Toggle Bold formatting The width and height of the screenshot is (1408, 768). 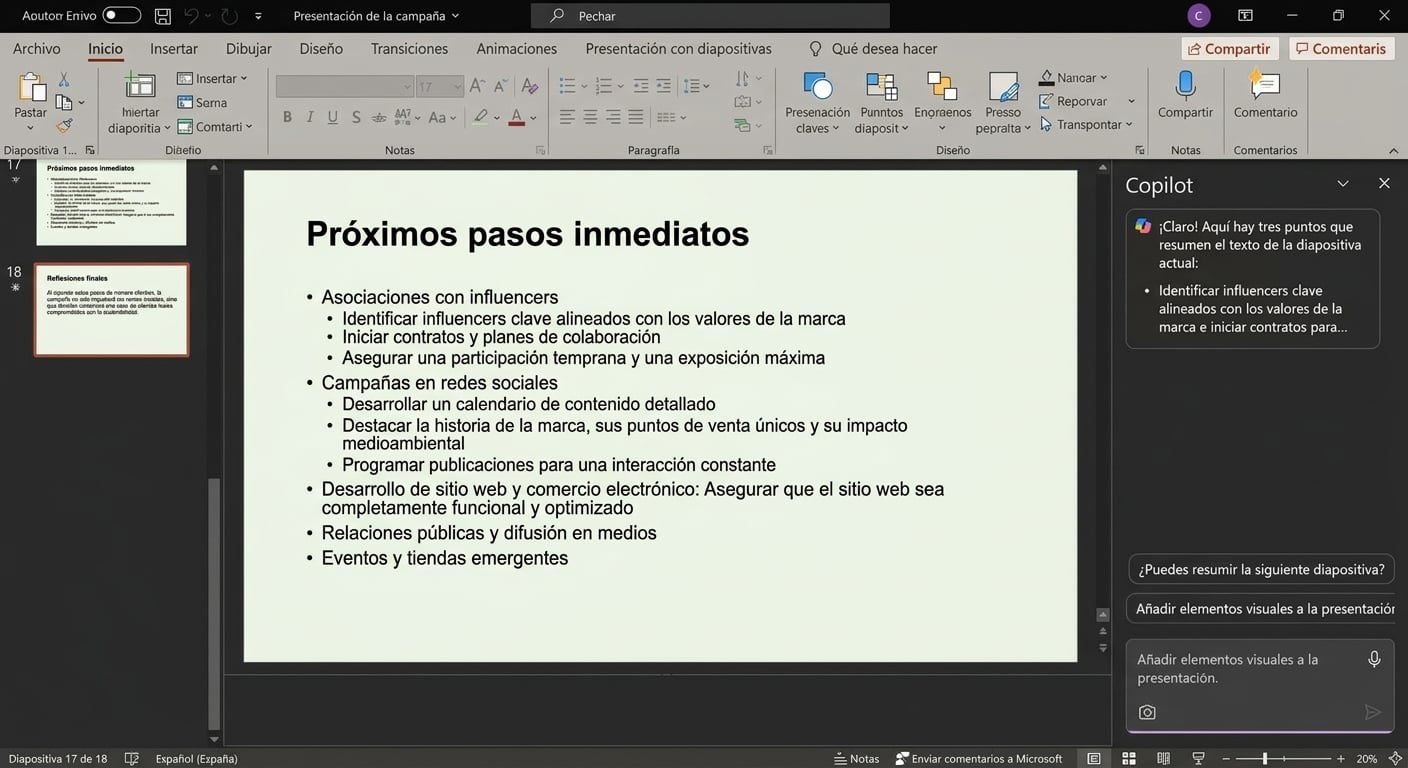(x=287, y=117)
